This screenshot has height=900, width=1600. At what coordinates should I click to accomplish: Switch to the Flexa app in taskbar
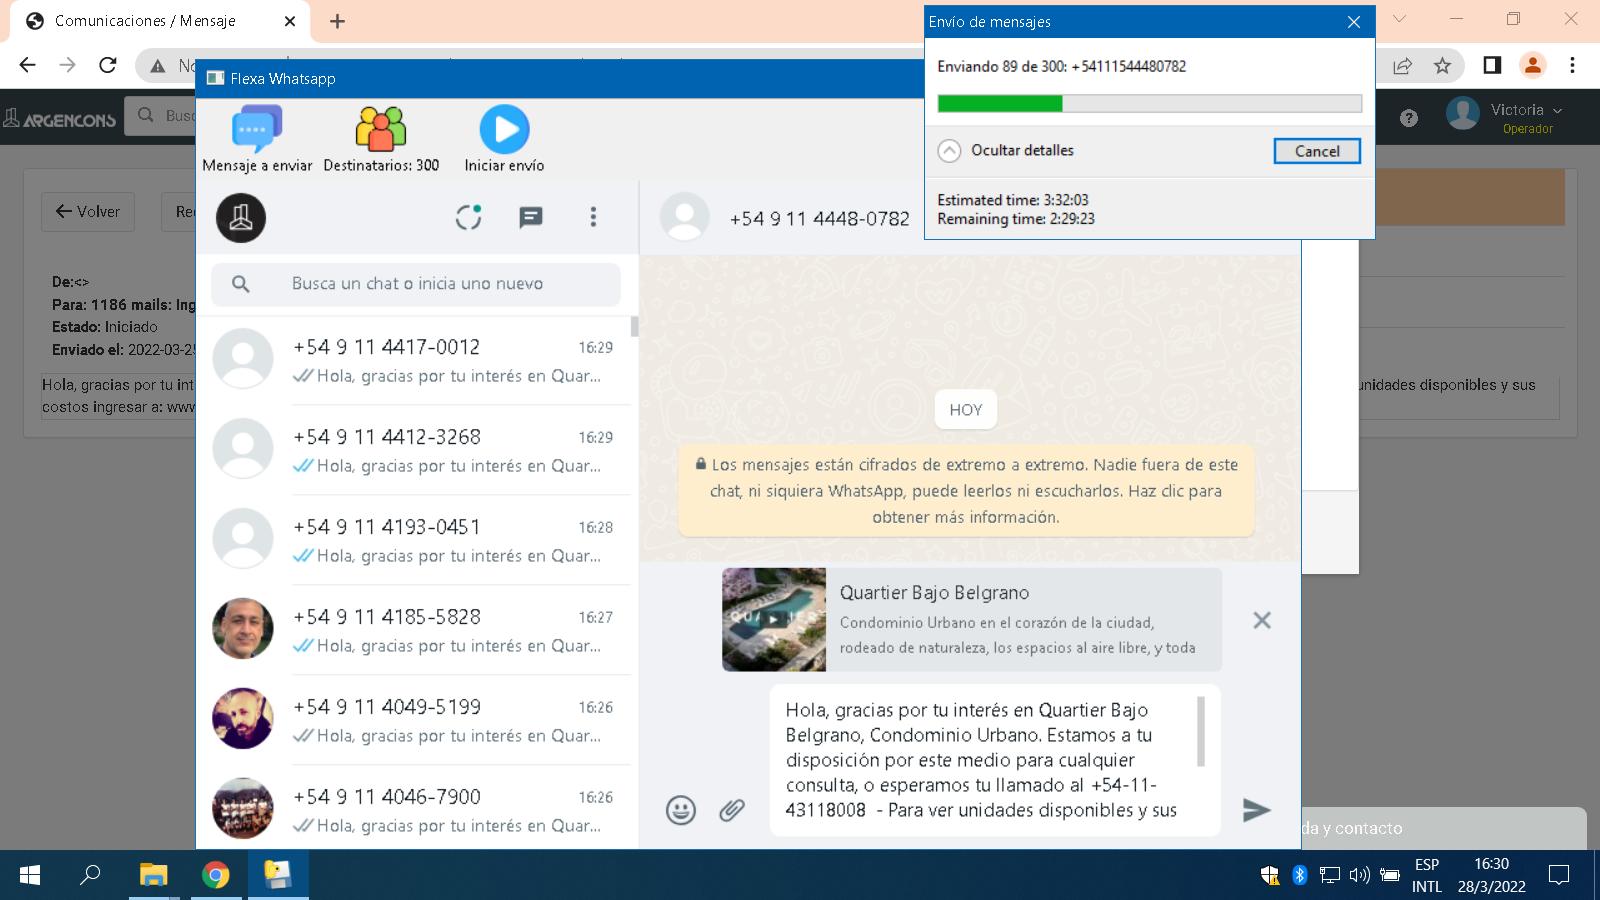click(x=278, y=875)
